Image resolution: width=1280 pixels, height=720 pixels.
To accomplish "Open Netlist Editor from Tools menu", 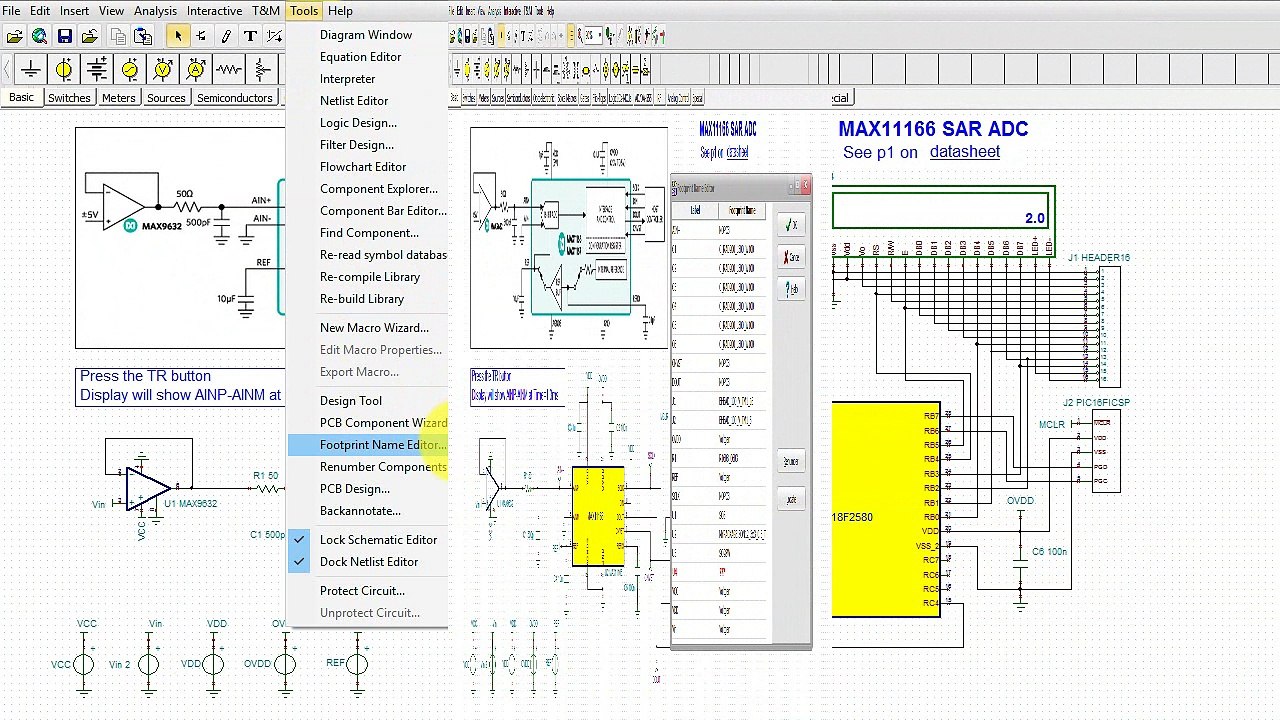I will coord(366,101).
